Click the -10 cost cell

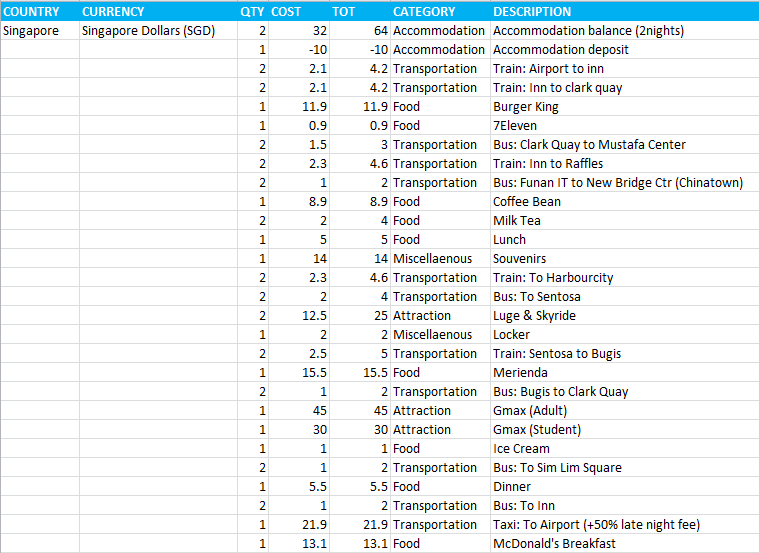click(299, 49)
